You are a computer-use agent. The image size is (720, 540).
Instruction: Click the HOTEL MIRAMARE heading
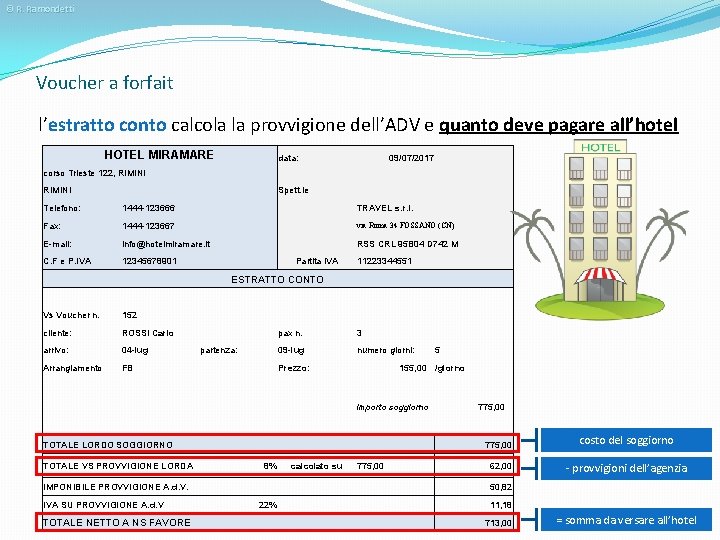point(159,155)
